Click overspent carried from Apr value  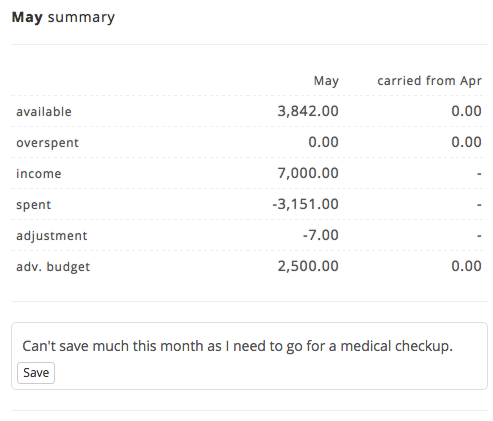[466, 142]
